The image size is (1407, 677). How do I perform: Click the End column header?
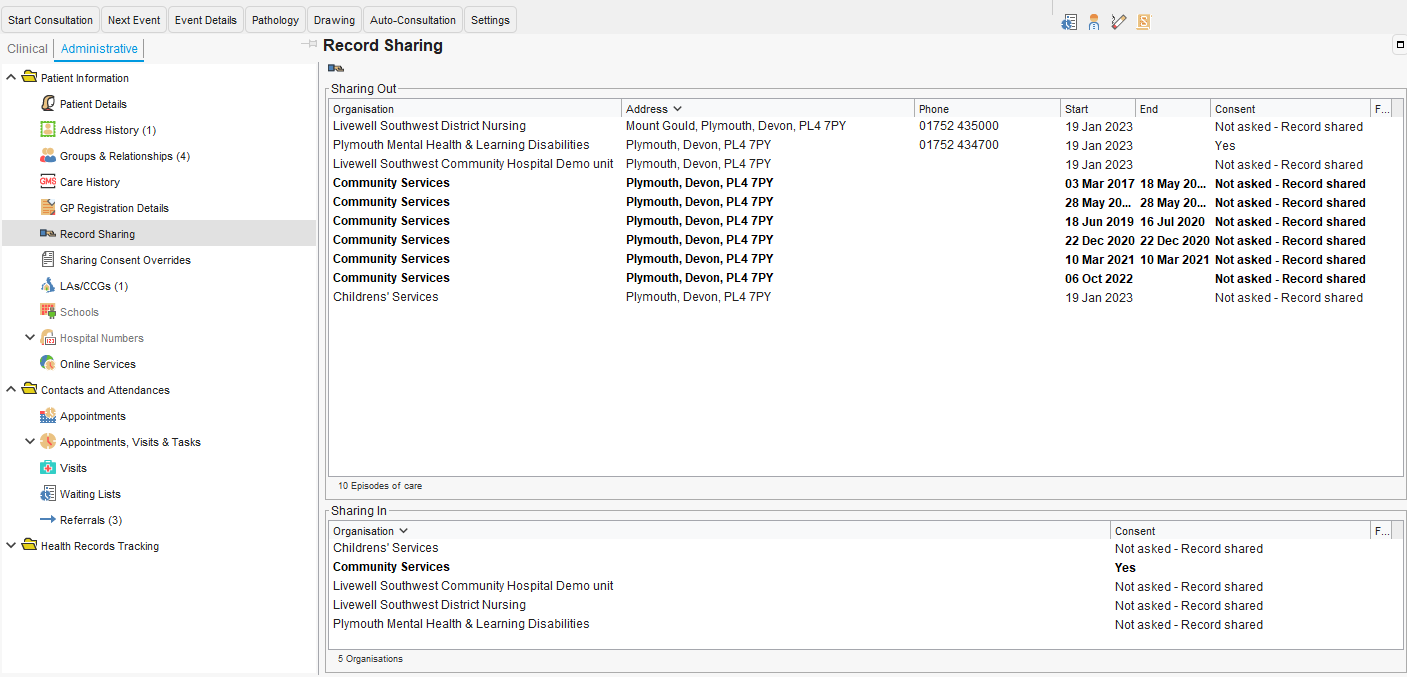(x=1173, y=109)
